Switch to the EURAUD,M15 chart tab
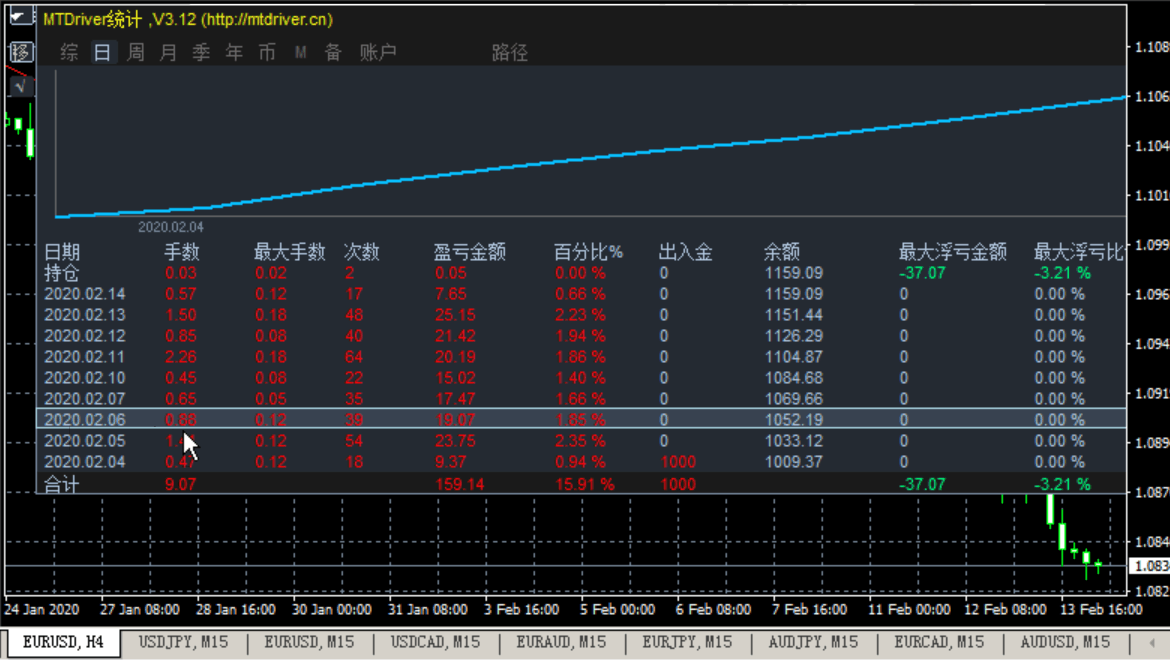 point(561,642)
